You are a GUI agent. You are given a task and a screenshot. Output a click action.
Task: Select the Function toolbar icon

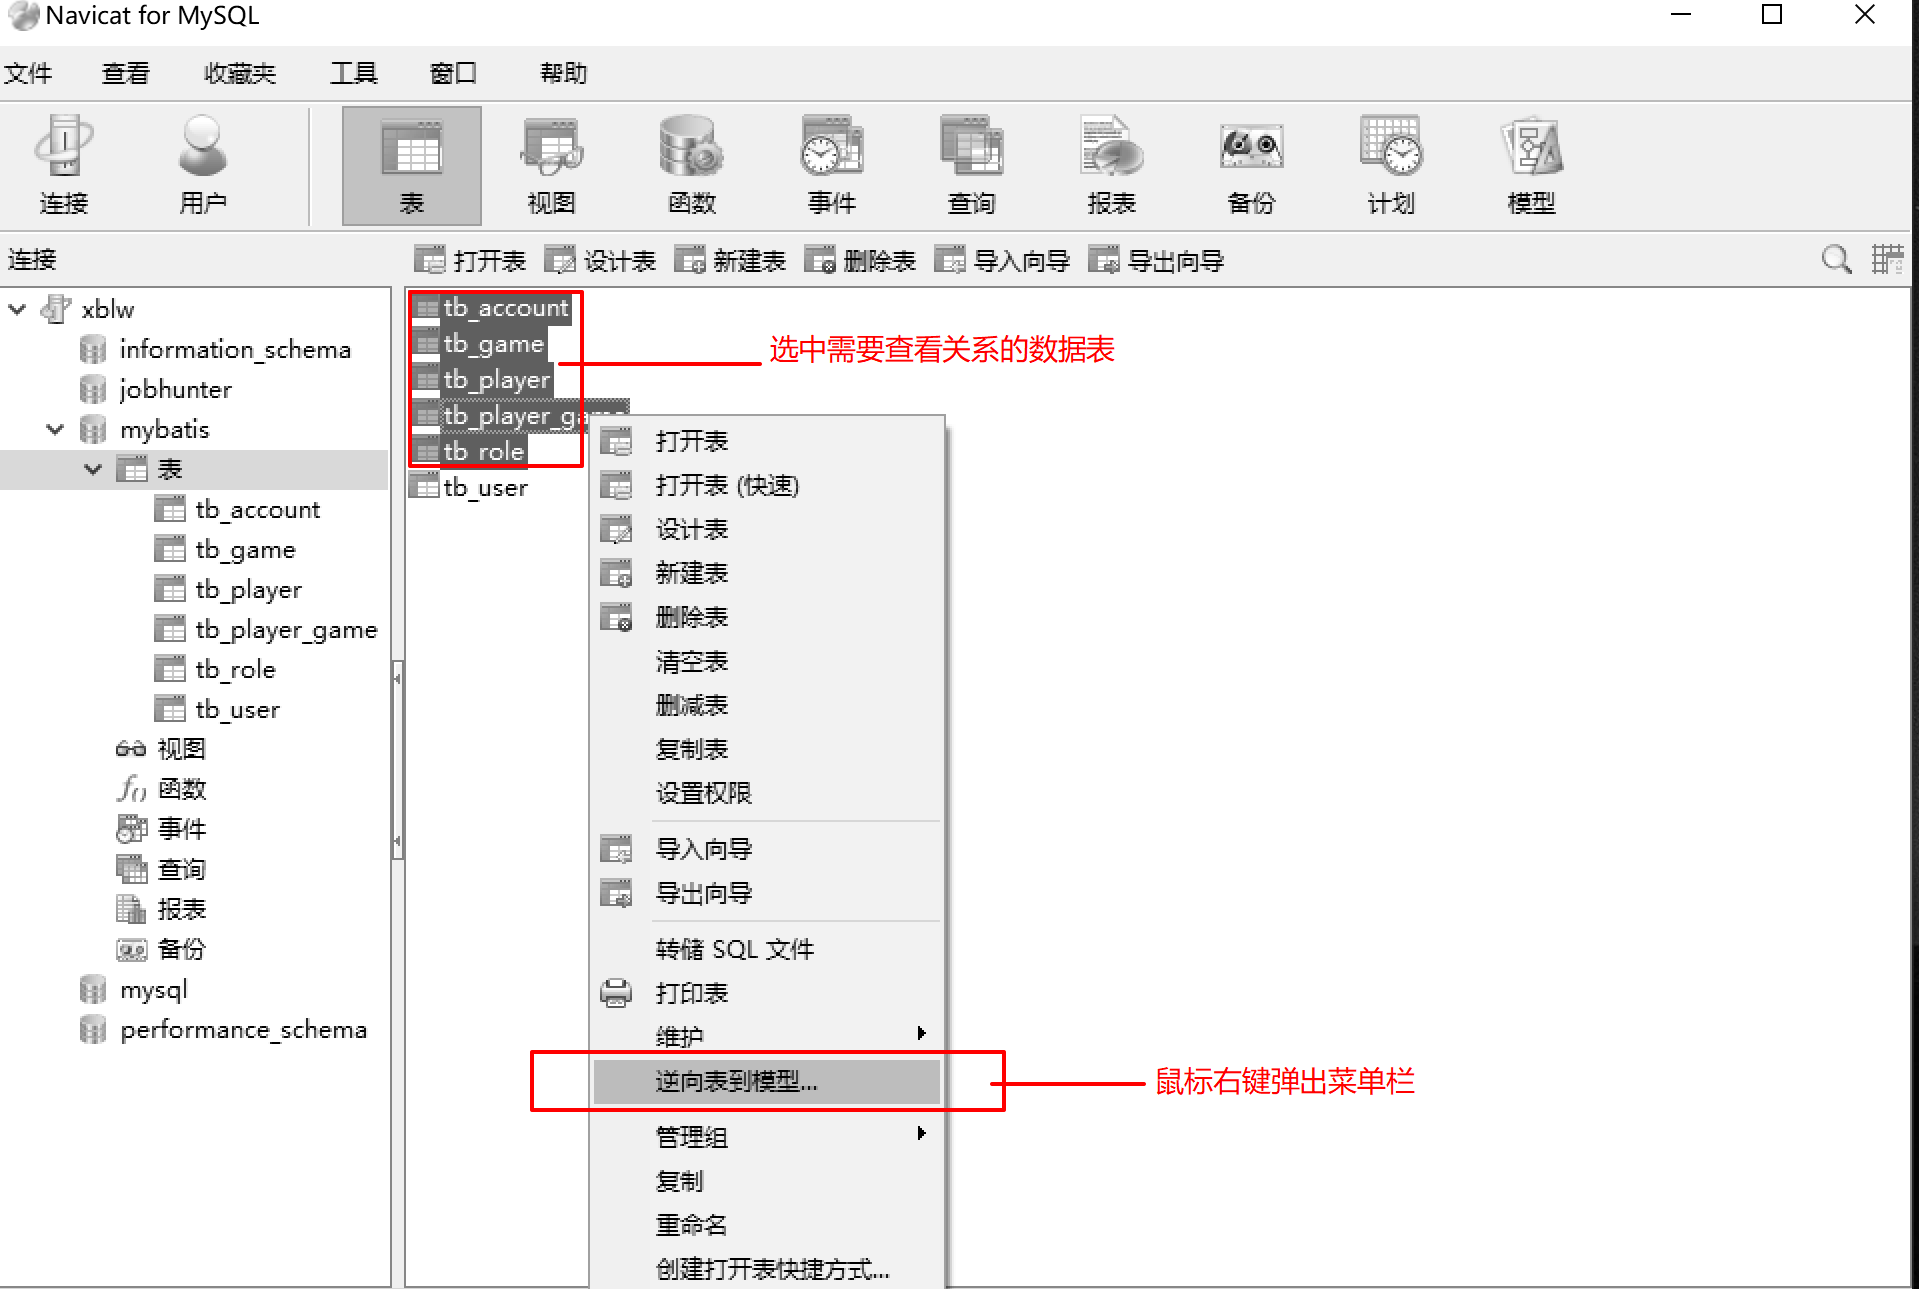pos(691,165)
